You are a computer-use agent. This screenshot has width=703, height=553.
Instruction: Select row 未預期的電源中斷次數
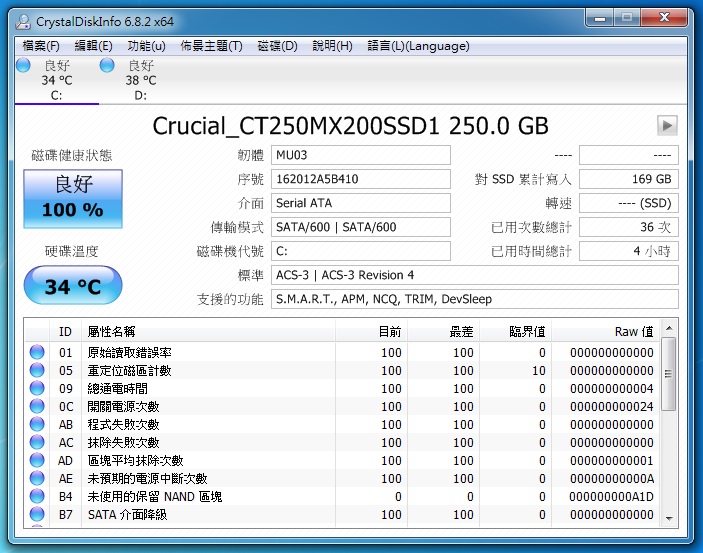[x=342, y=478]
